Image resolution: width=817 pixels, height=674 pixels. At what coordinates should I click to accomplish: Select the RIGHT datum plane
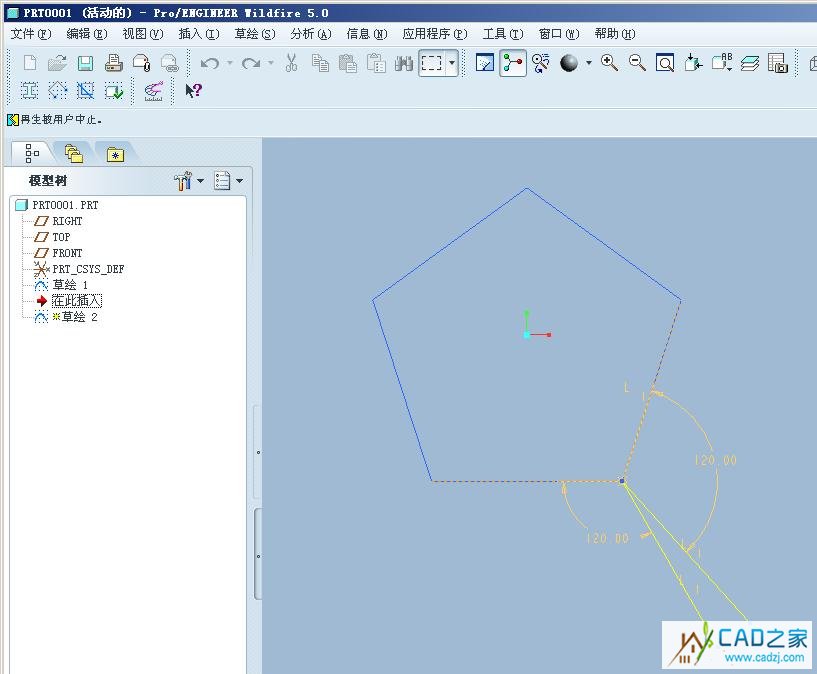click(67, 221)
